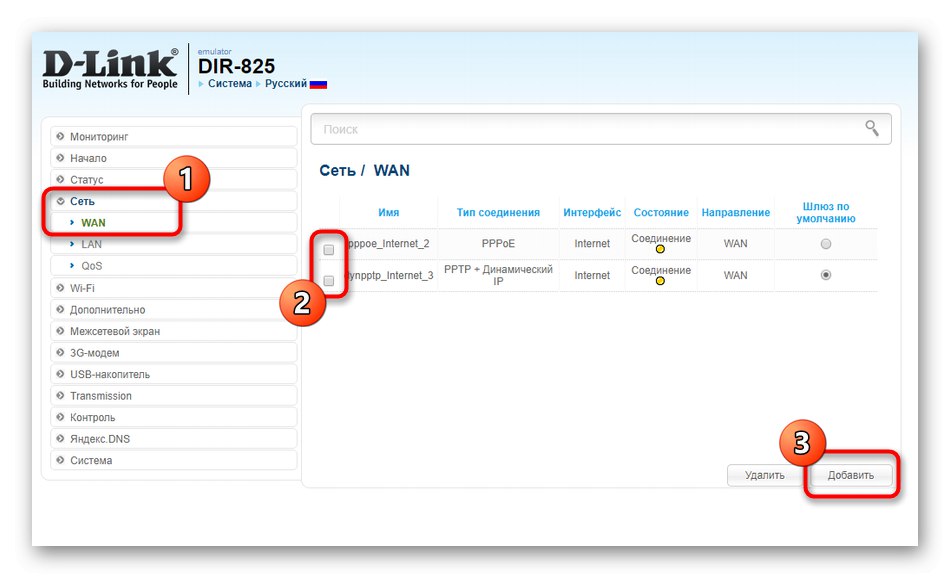950x578 pixels.
Task: Open the USB-накопитель menu section
Action: (x=174, y=374)
